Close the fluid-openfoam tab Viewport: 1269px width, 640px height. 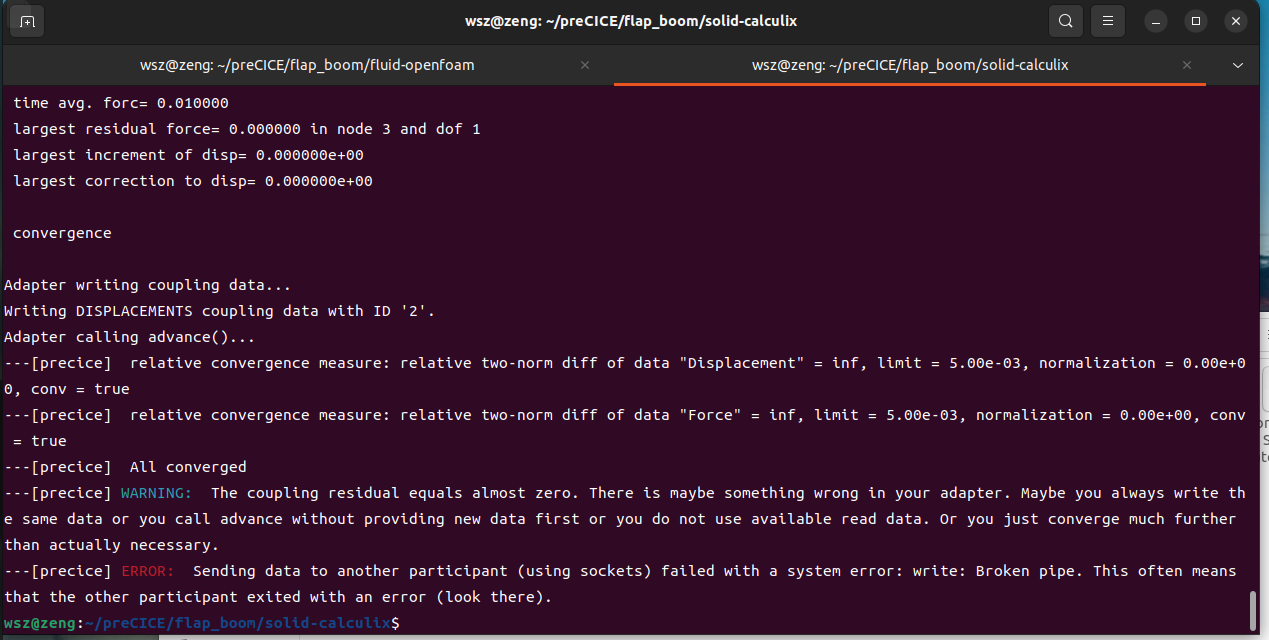585,65
